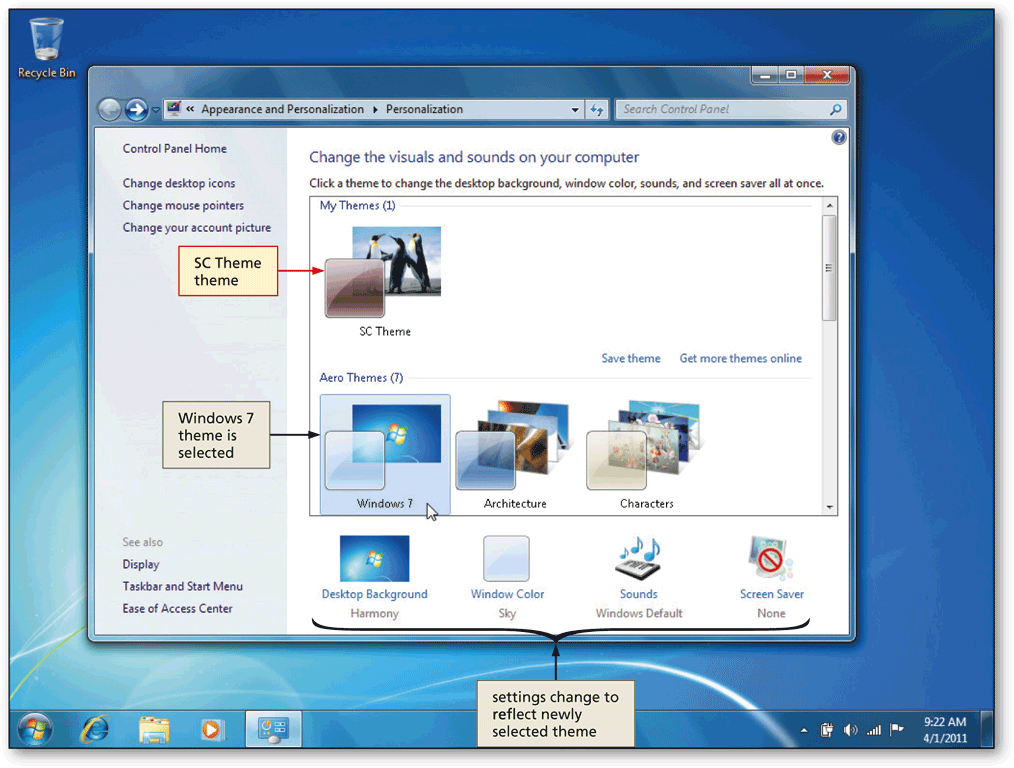The width and height of the screenshot is (1014, 768).
Task: Close the Personalization window
Action: click(826, 75)
